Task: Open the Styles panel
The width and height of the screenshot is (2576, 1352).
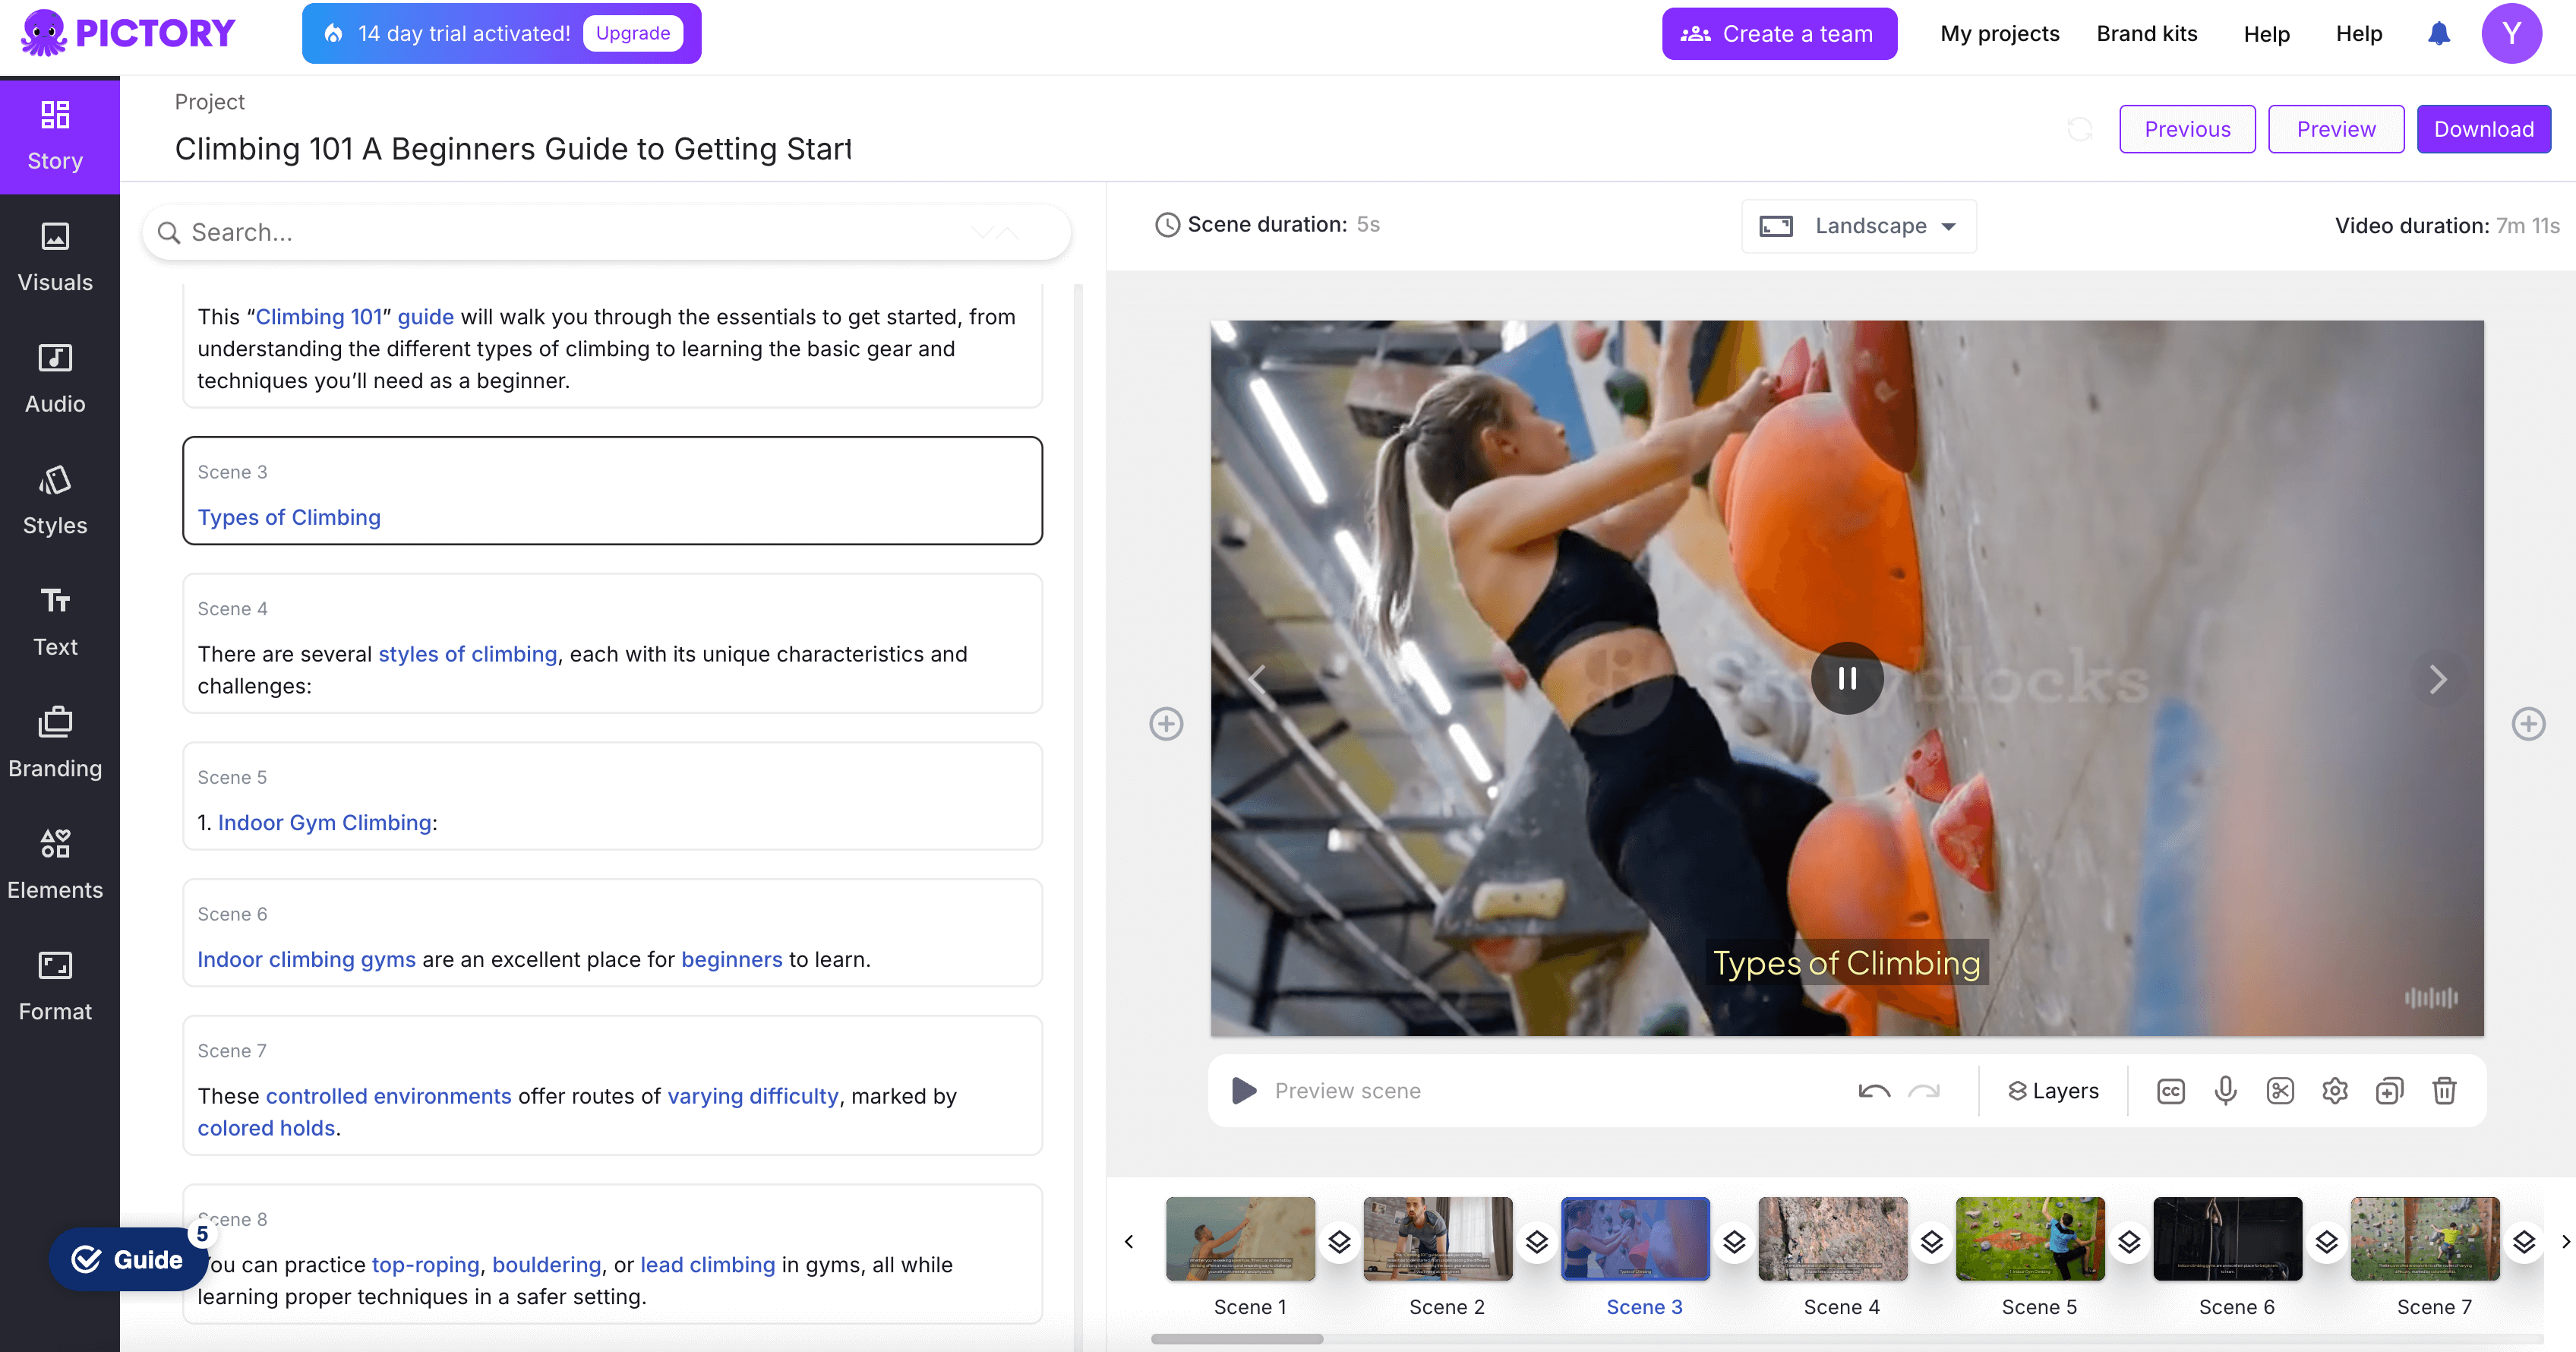Action: (55, 501)
